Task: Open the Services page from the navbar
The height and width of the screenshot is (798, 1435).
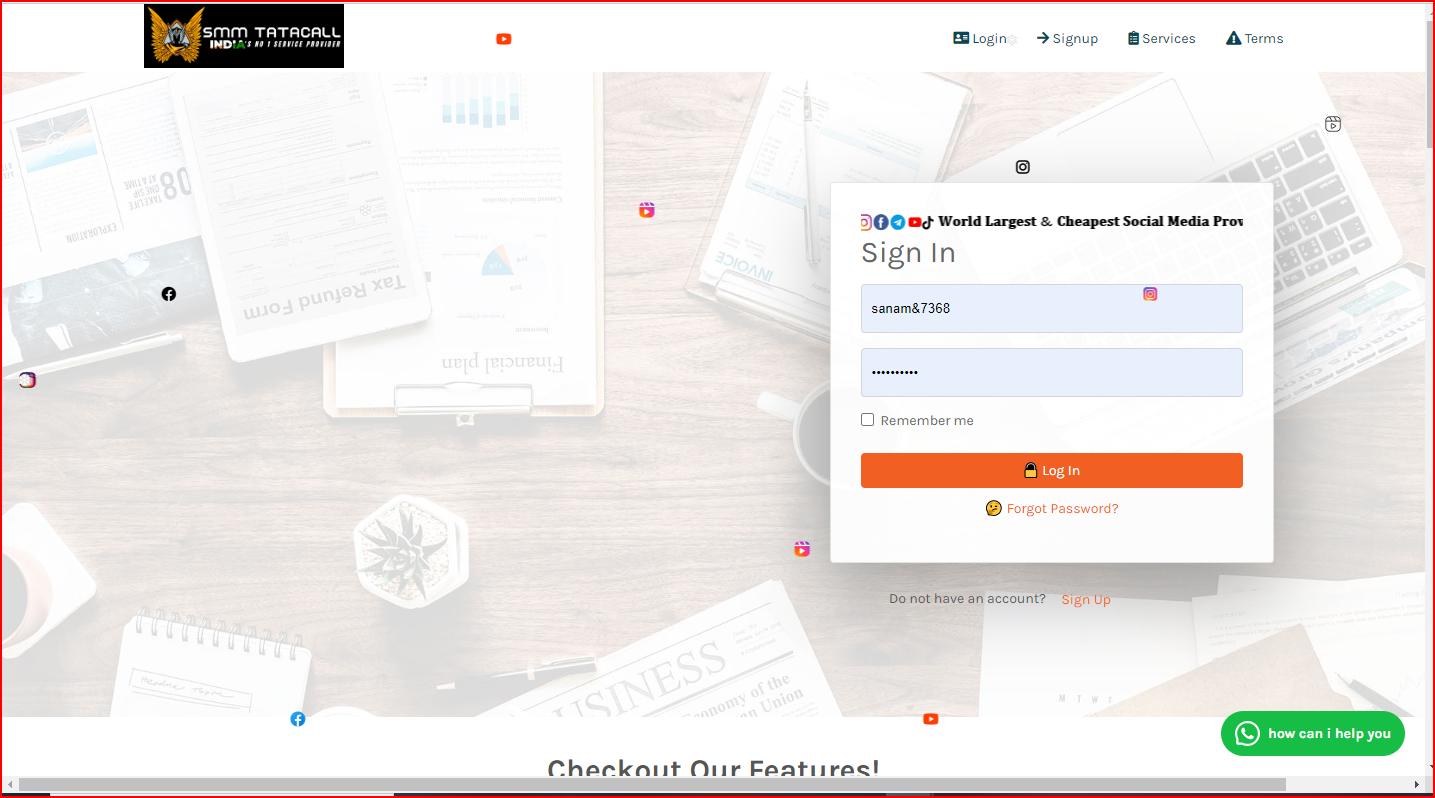Action: [1162, 38]
